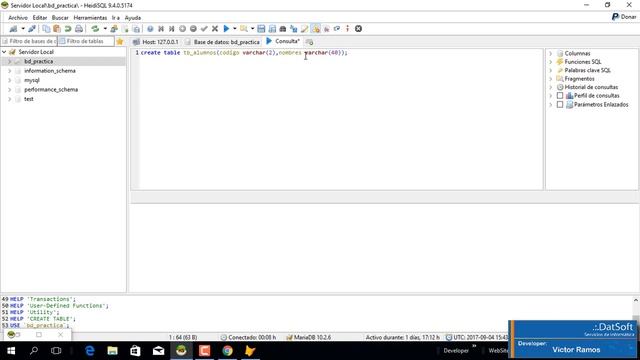
Task: Run the query with blue play icon
Action: [x=226, y=29]
